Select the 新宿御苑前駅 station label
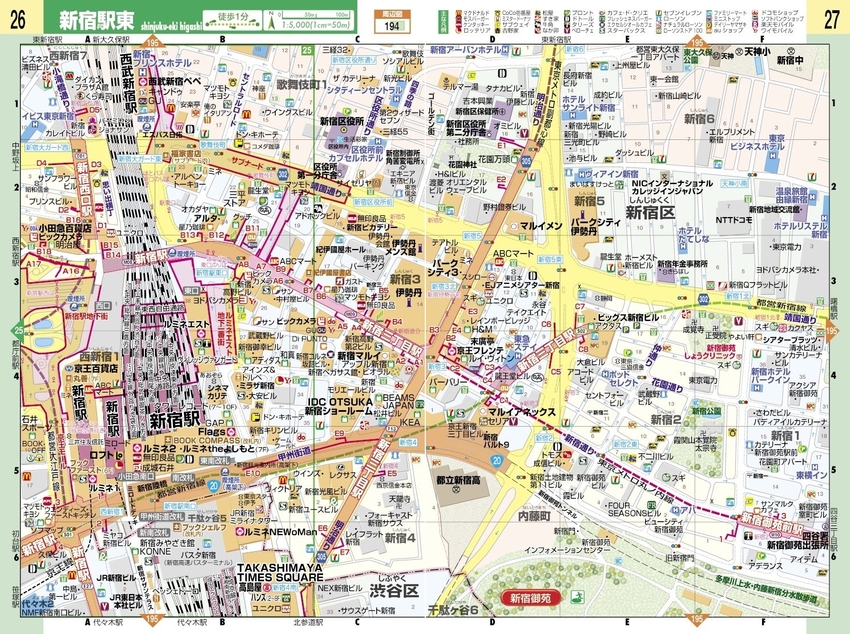 772,523
